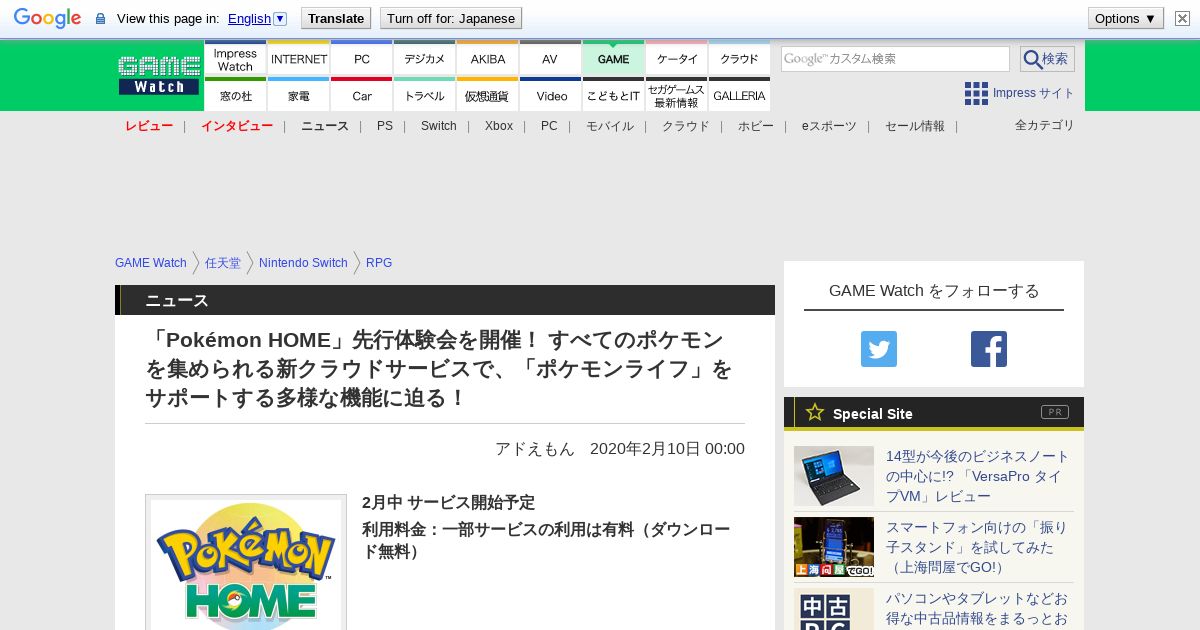
Task: Click the GAME Watch site logo
Action: click(159, 75)
